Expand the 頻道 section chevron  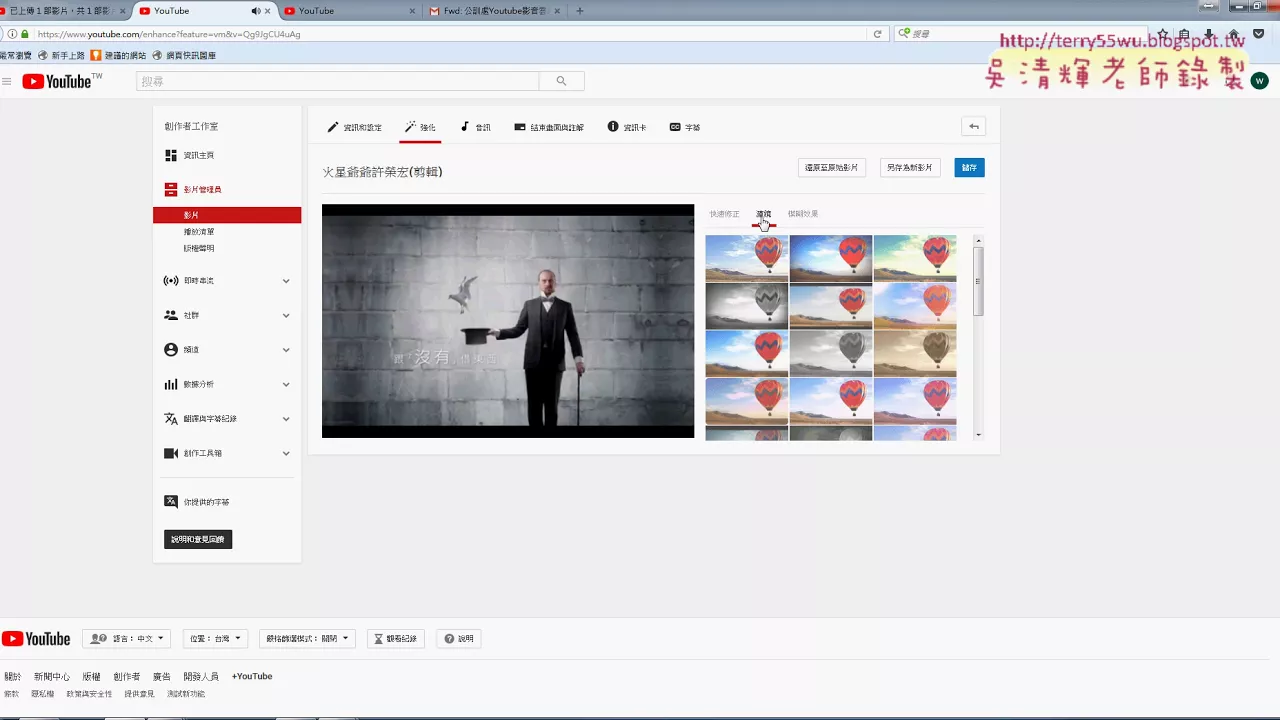tap(286, 350)
